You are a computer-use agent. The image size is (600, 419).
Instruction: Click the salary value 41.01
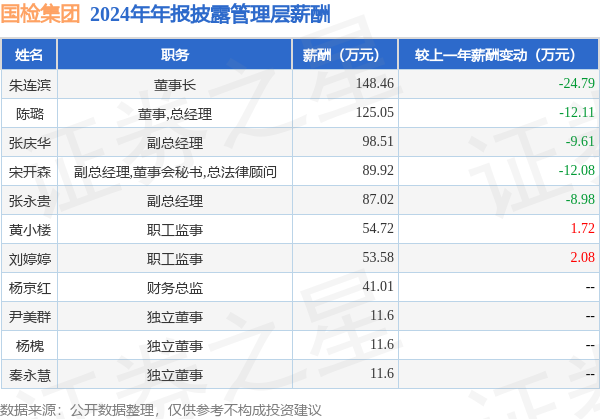pos(378,286)
